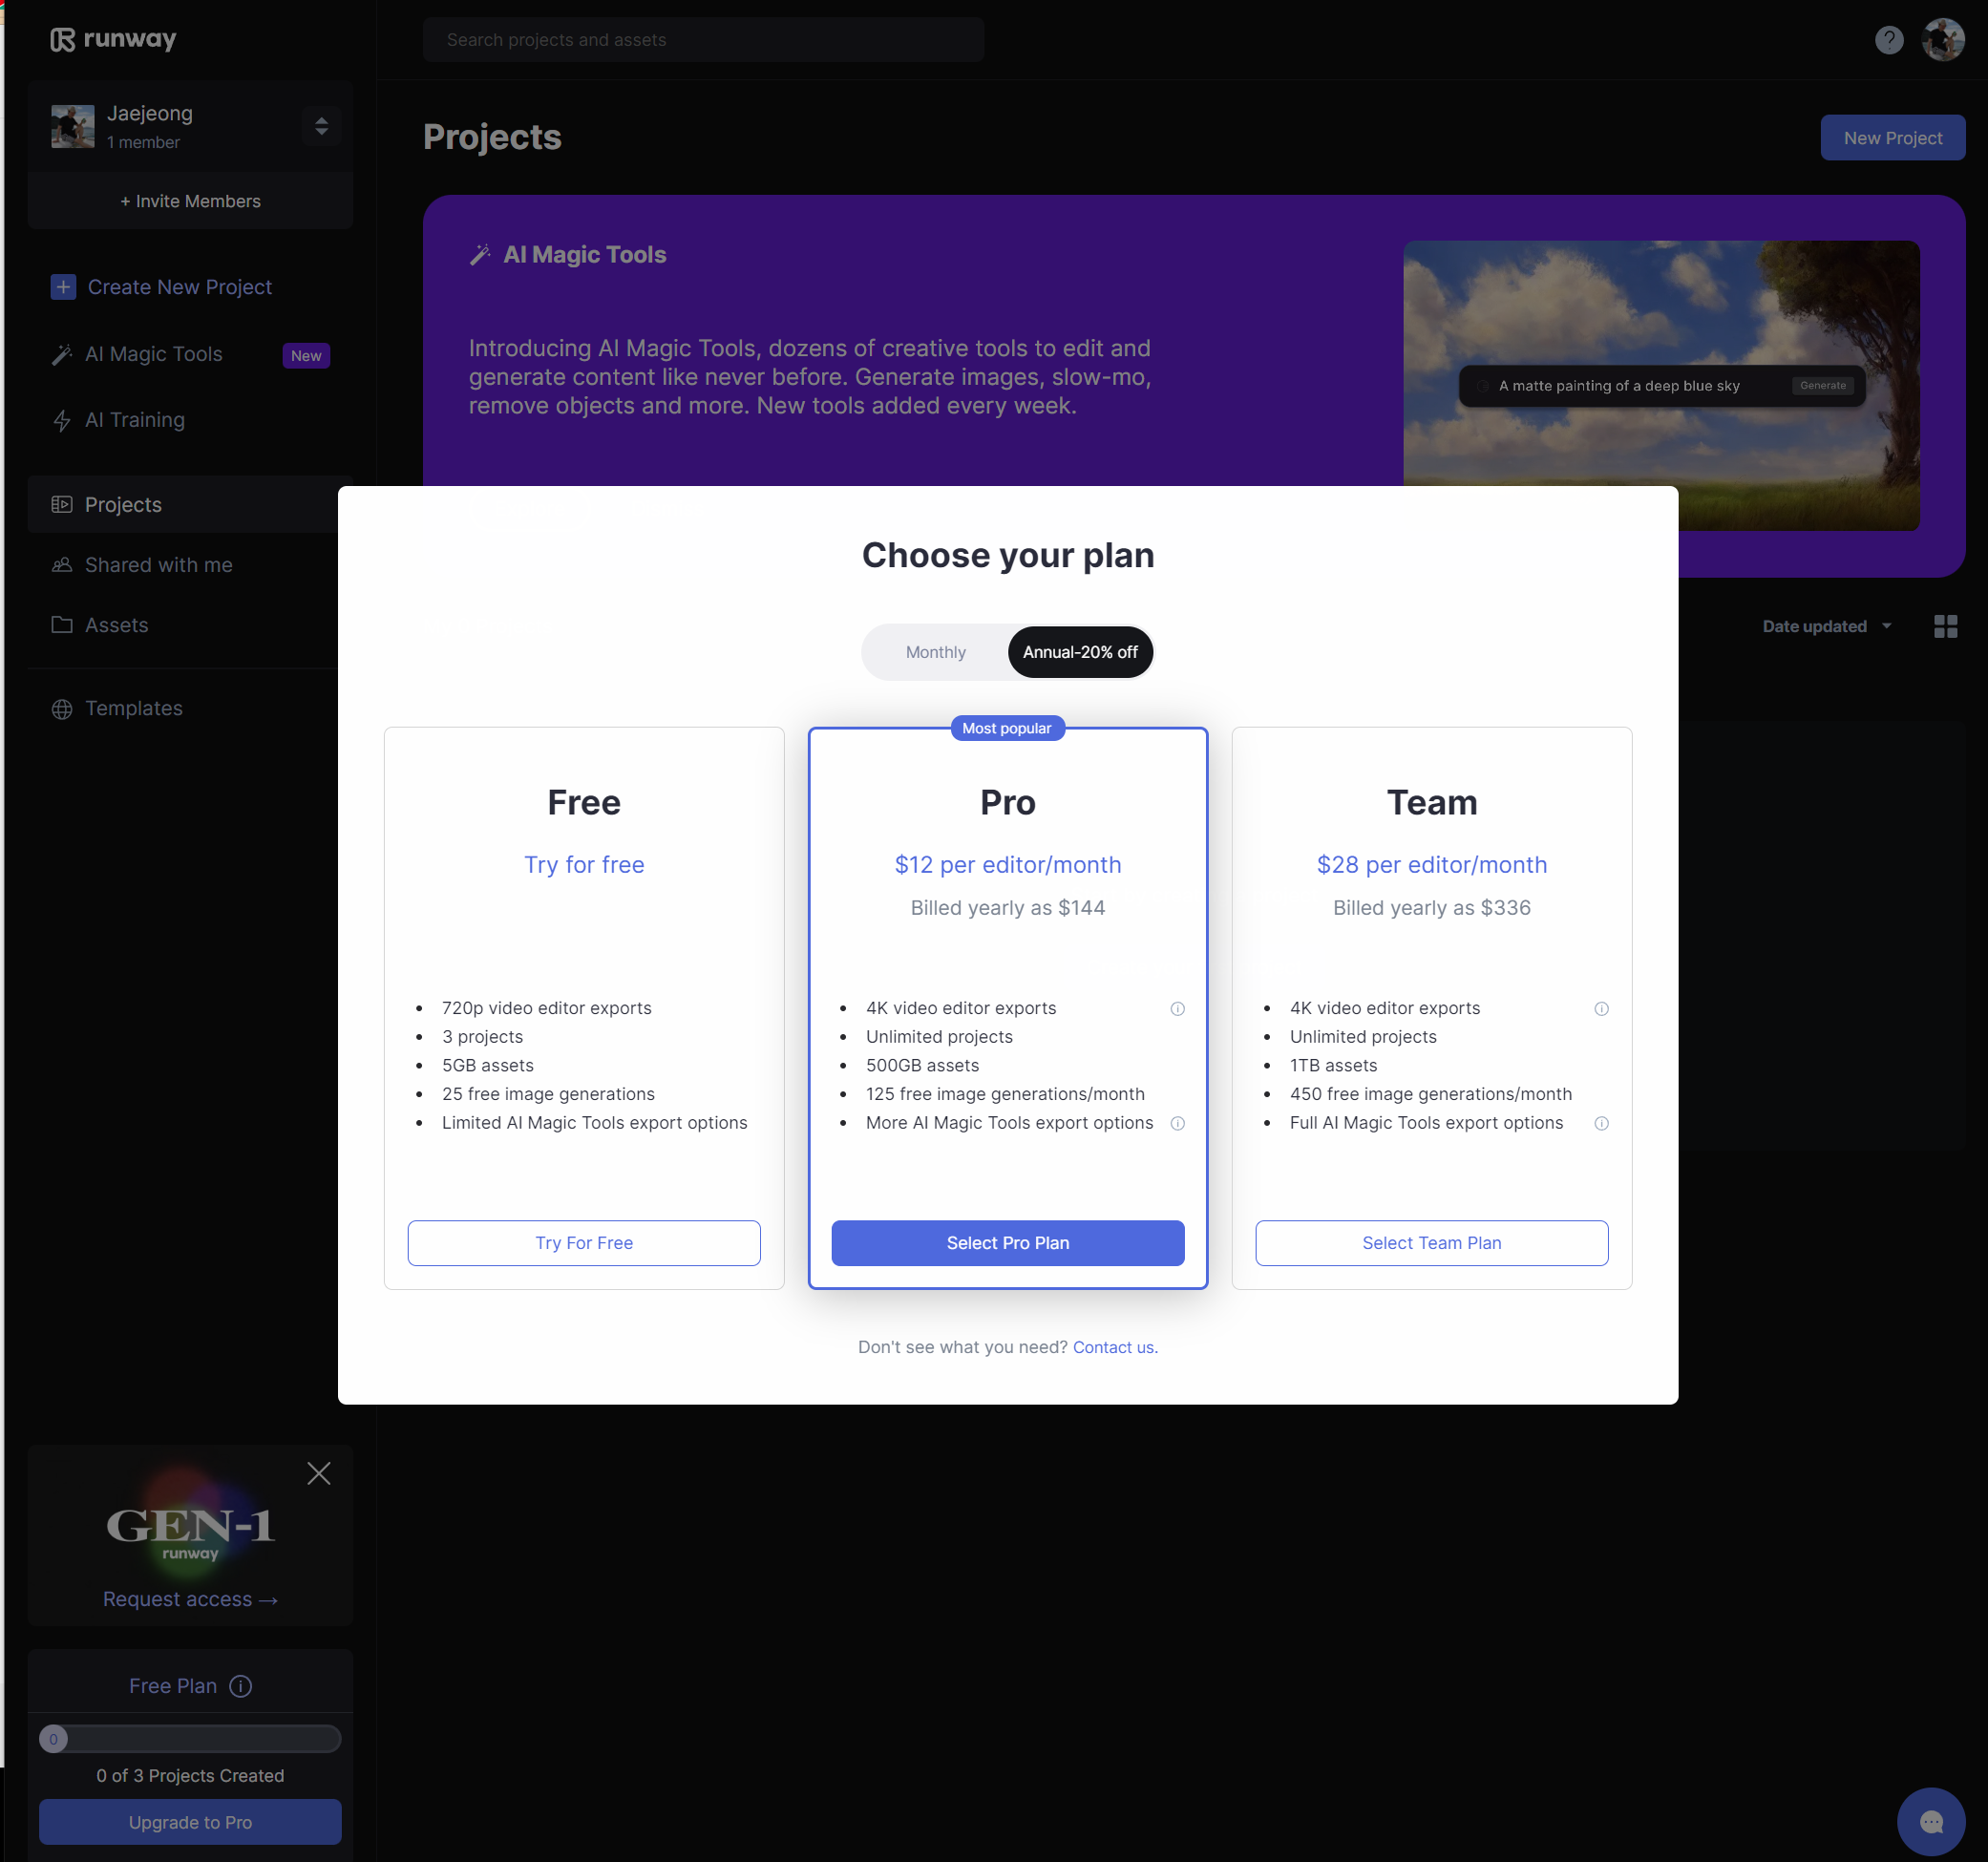Screen dimensions: 1988x1862
Task: Click the projects created progress bar
Action: [190, 1739]
